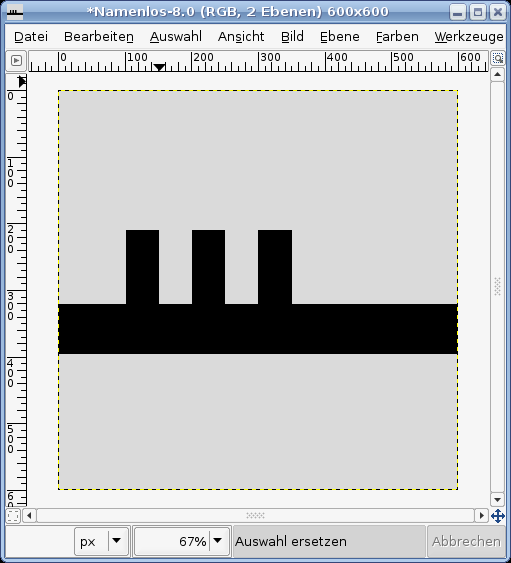
Task: Click the horizontal scrollbar track
Action: point(255,516)
